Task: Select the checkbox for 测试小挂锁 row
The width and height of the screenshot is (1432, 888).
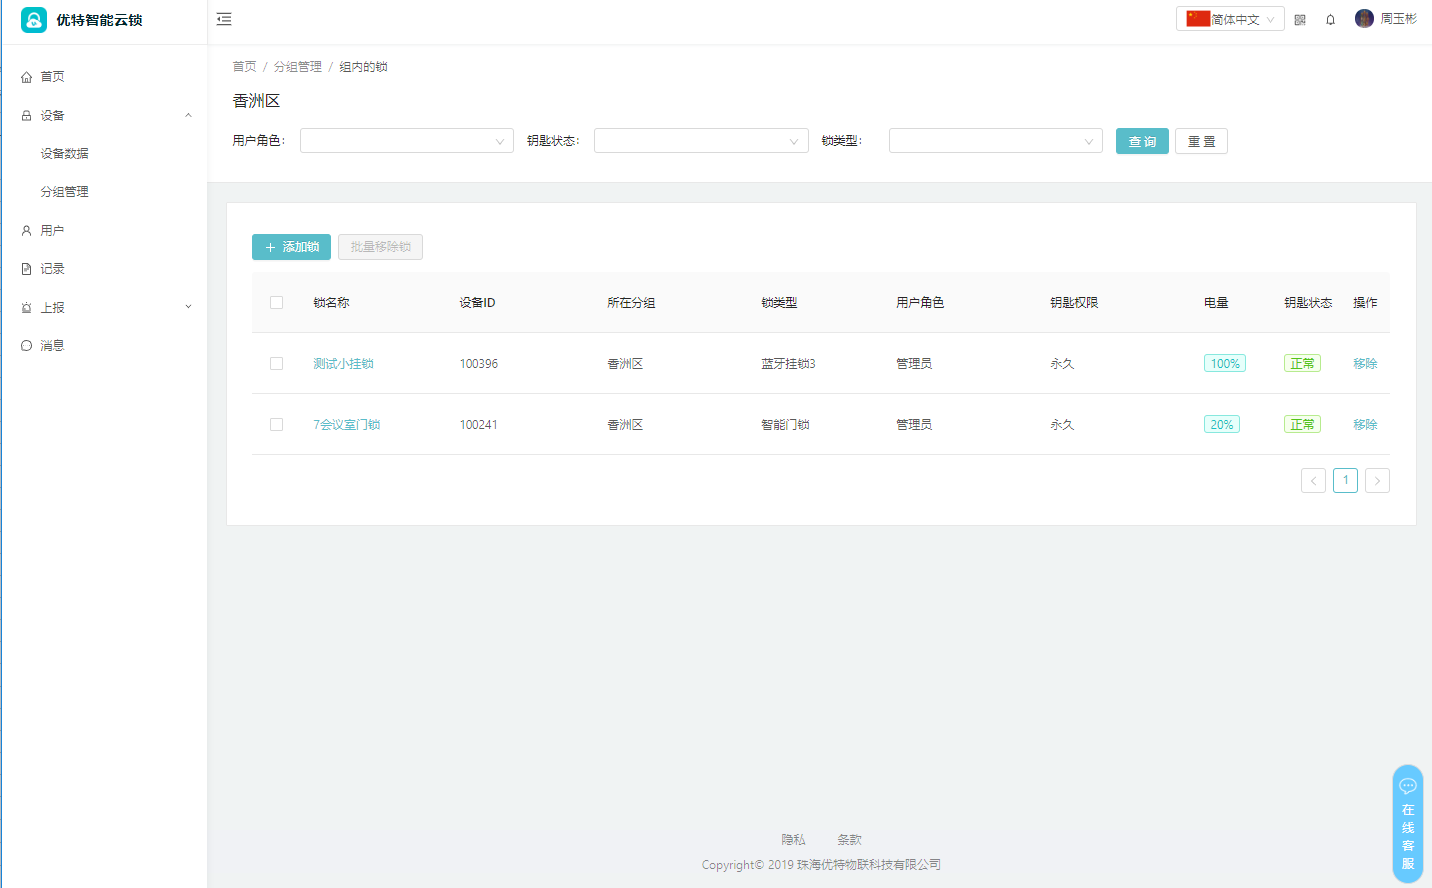Action: [277, 364]
